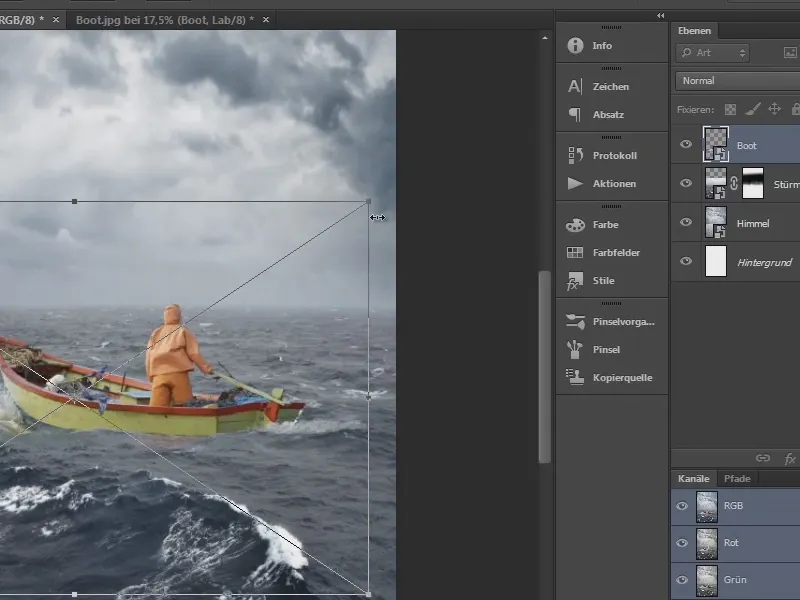
Task: Click the bottom-right transform corner handle
Action: (368, 594)
